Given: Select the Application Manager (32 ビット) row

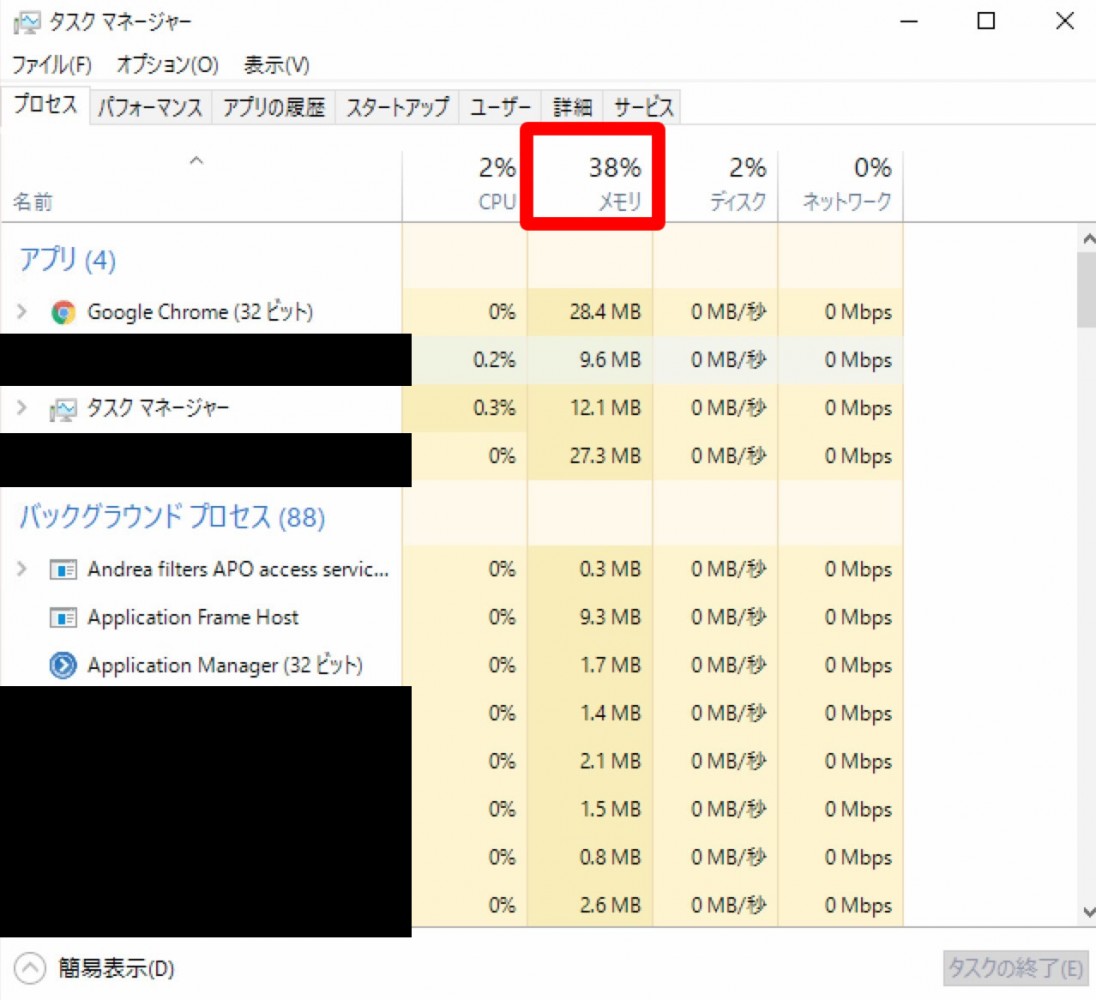Looking at the screenshot, I should (x=452, y=665).
